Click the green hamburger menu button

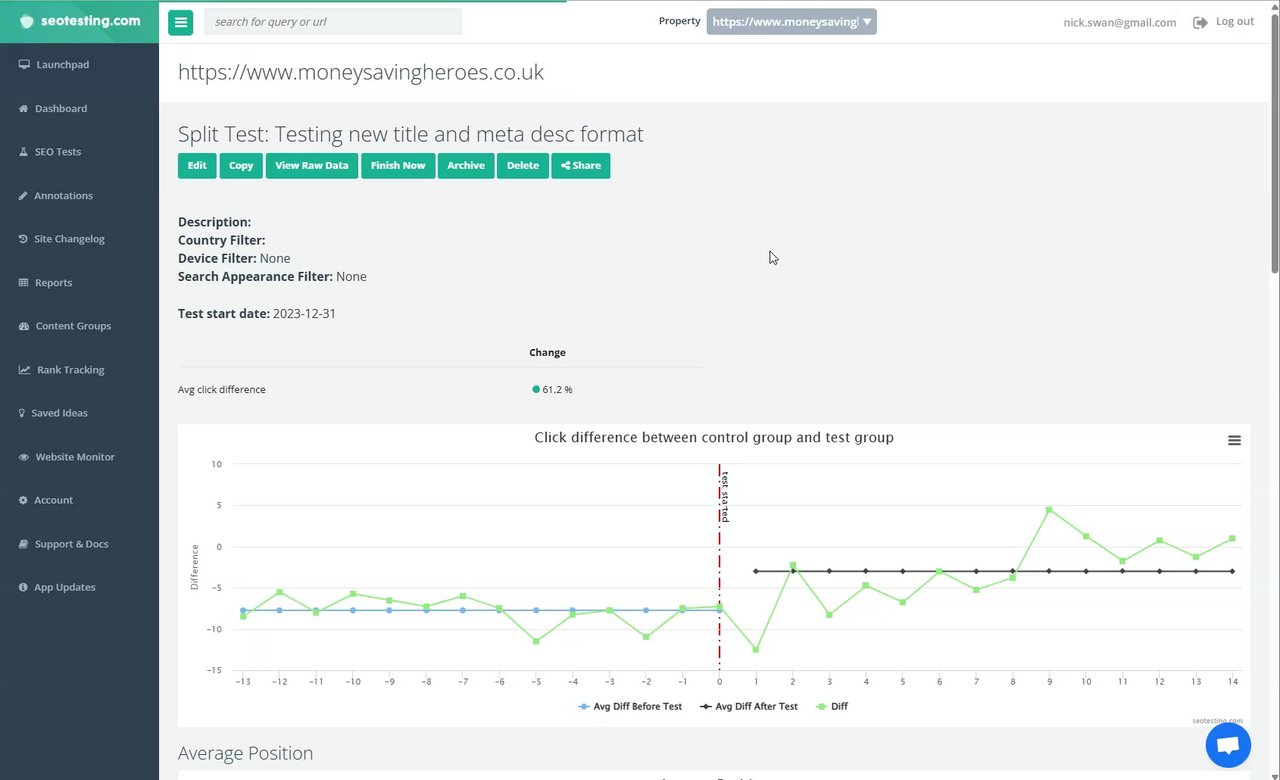coord(180,22)
